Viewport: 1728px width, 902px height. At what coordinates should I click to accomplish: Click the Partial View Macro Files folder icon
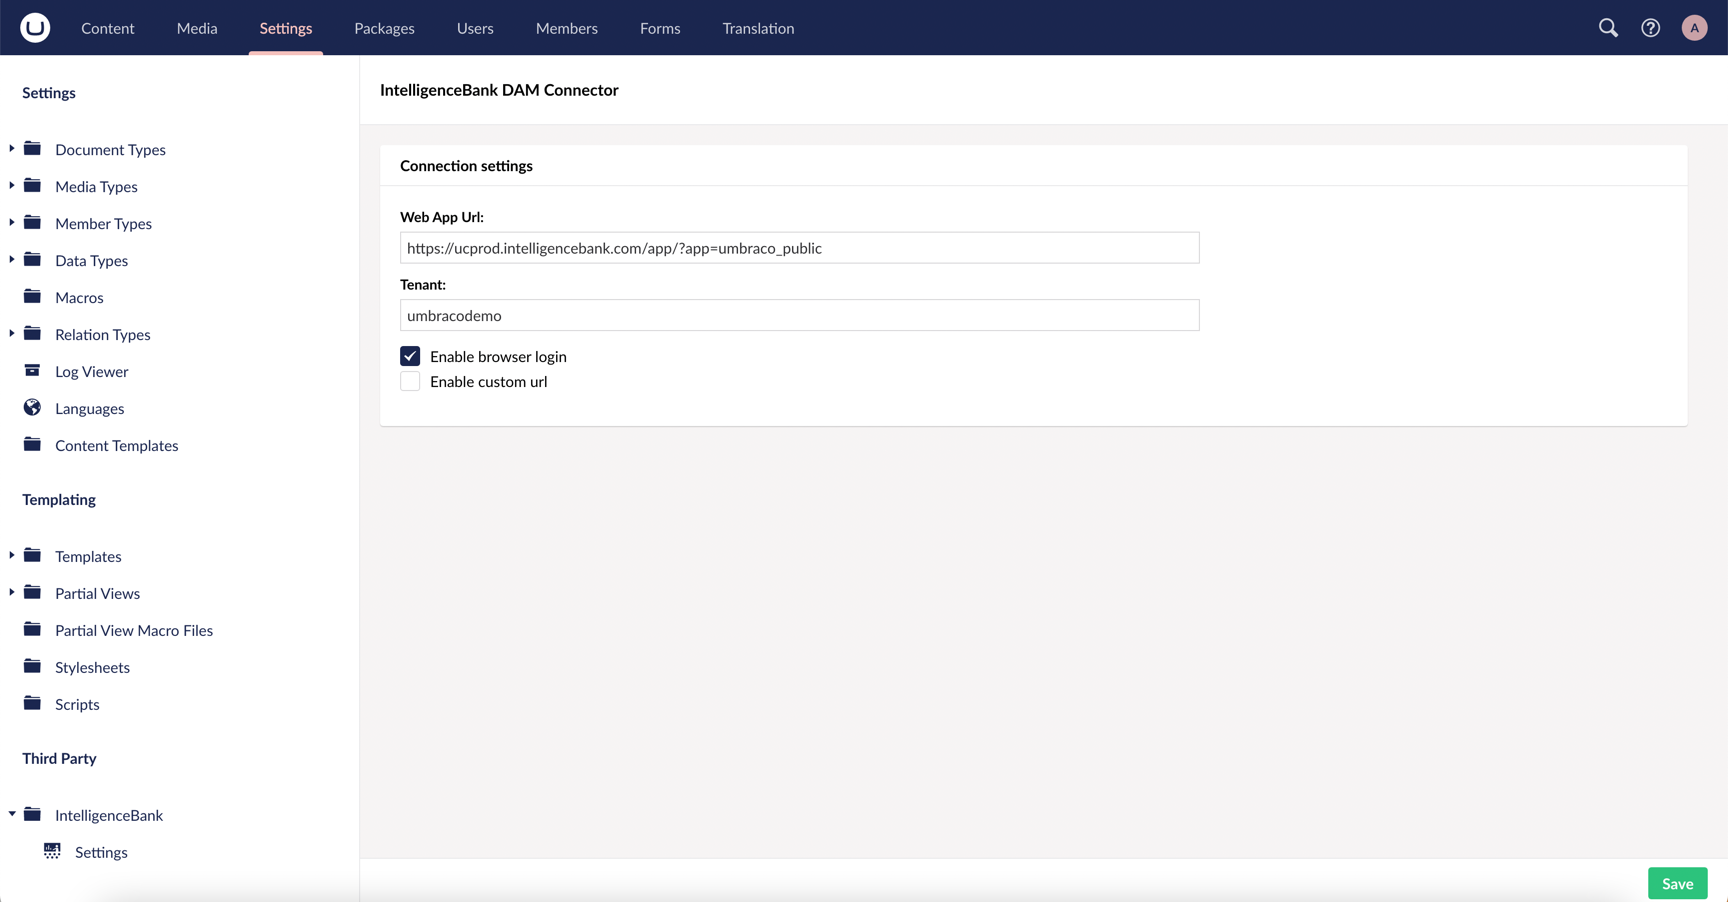click(x=32, y=630)
